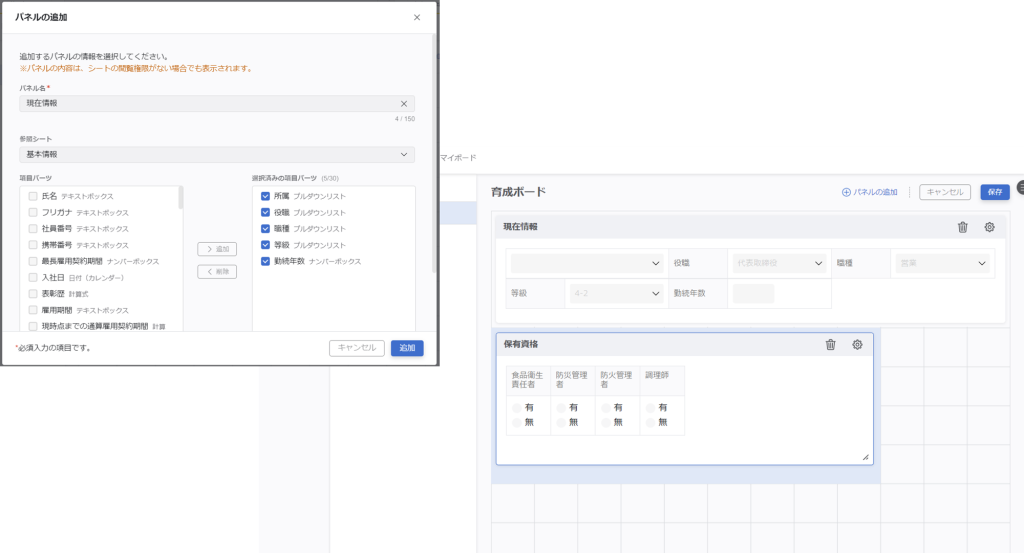Open gear settings on 保有資格 panel
This screenshot has width=1024, height=553.
pyautogui.click(x=857, y=345)
